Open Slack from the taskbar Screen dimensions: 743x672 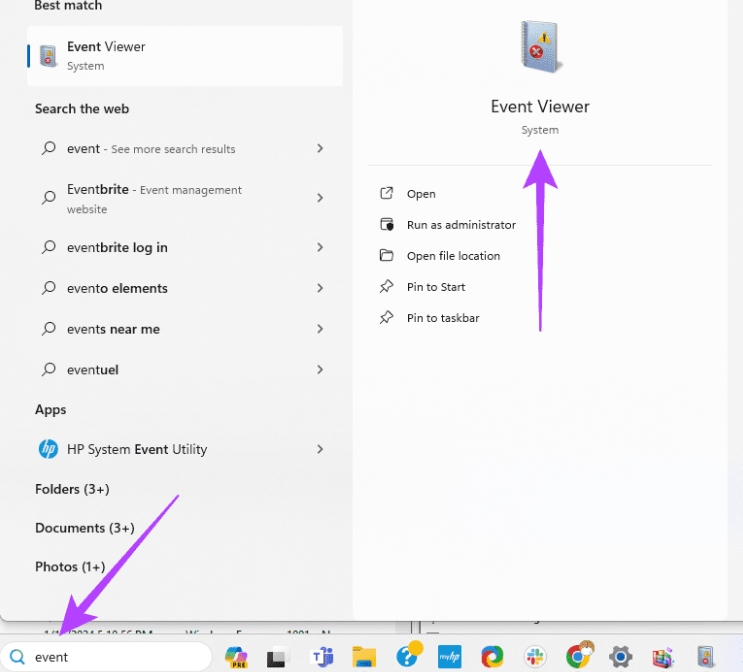535,657
